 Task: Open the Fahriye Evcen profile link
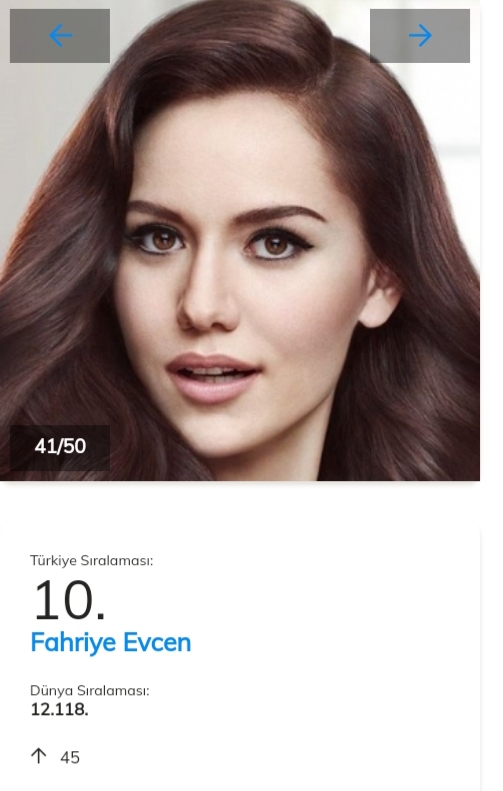click(x=110, y=643)
